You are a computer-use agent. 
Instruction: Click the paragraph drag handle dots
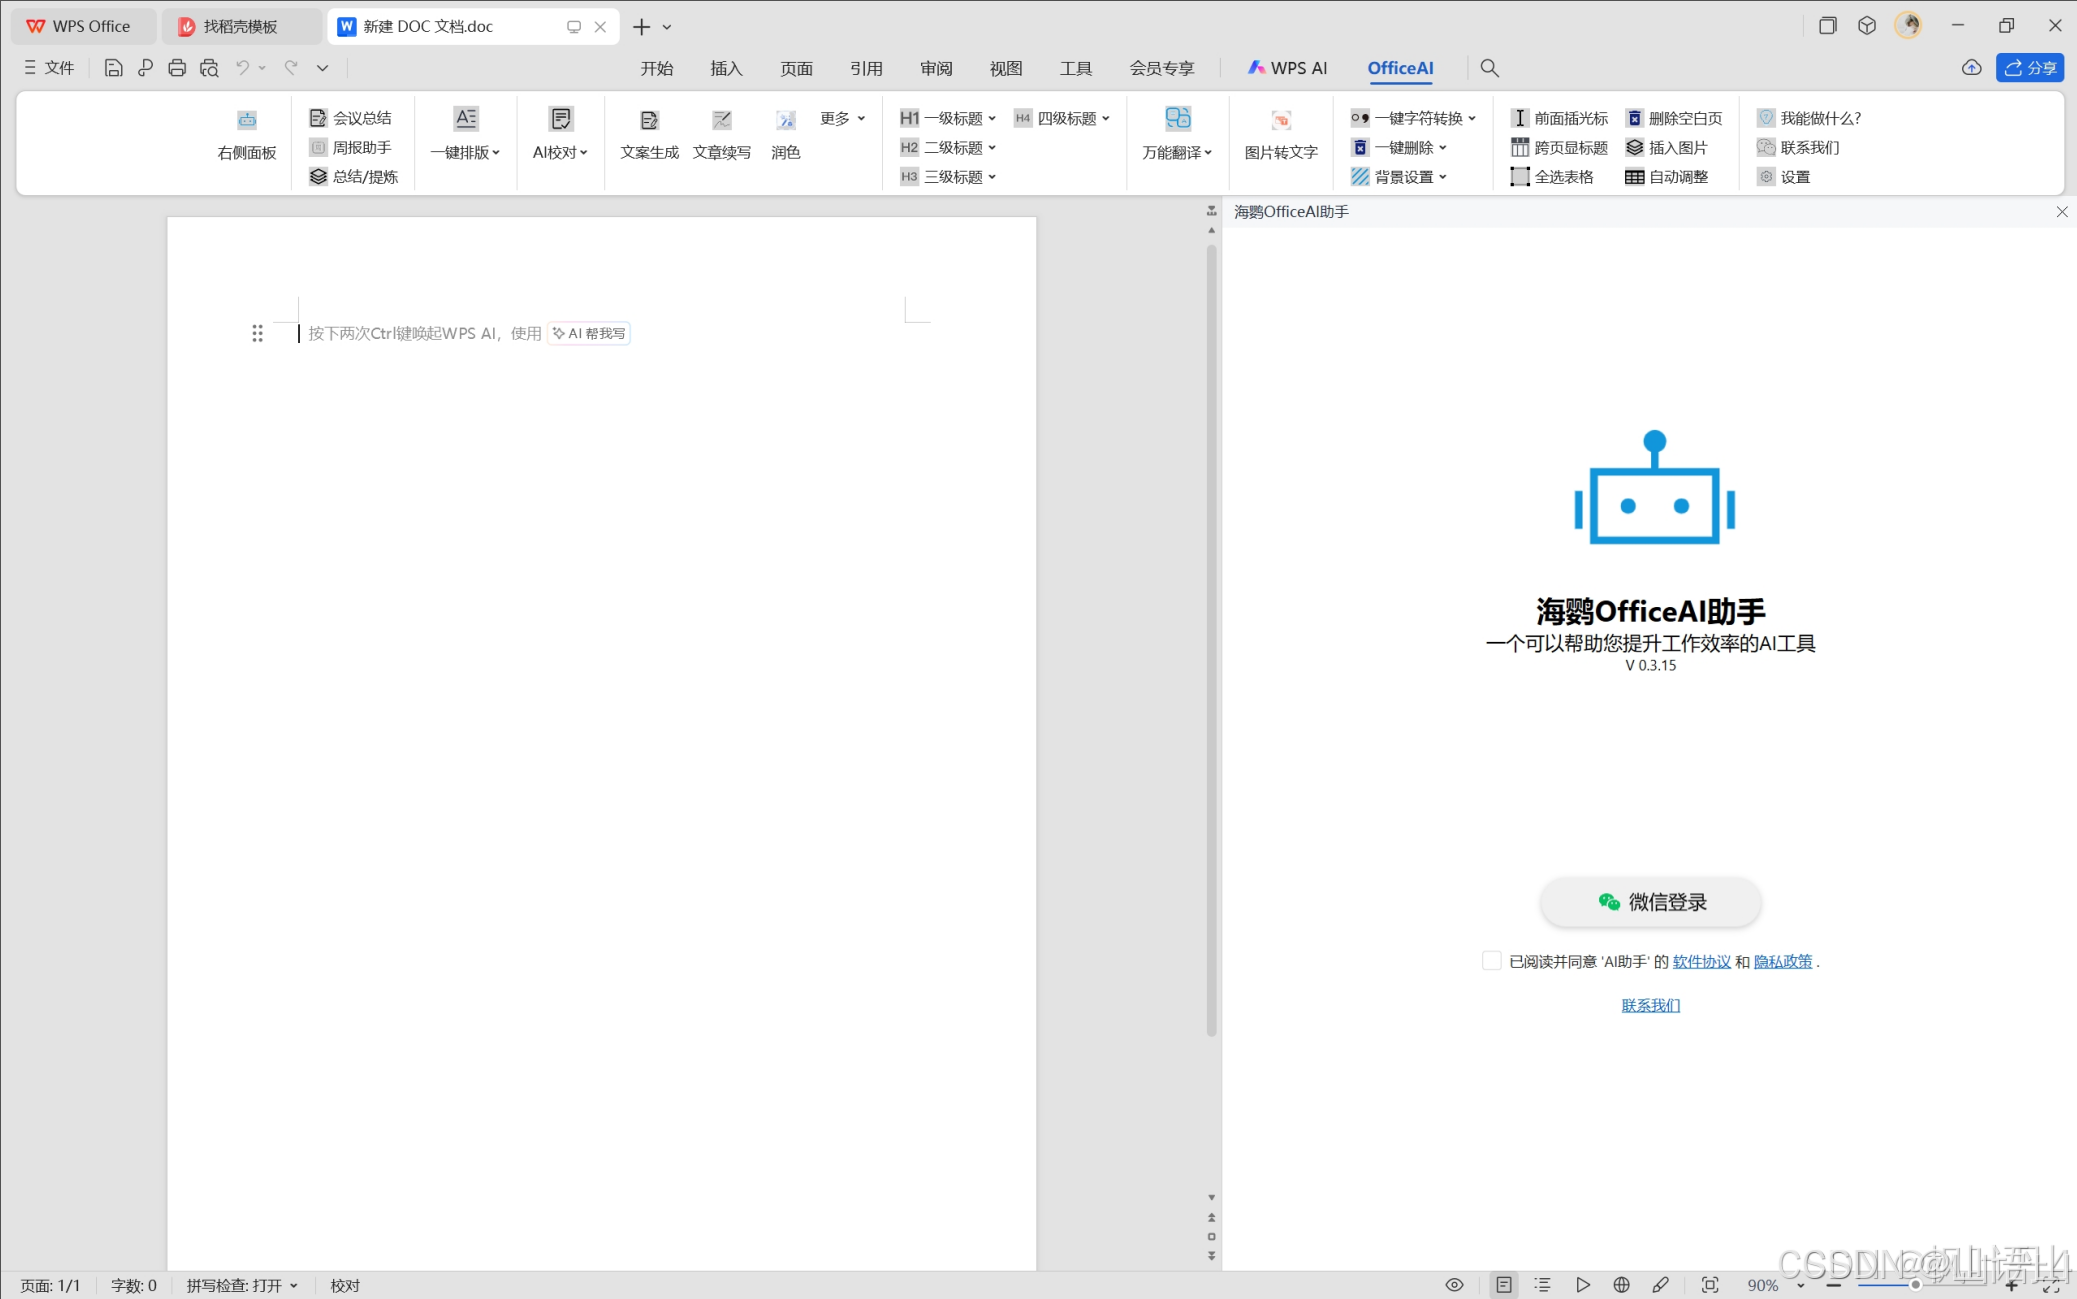[257, 333]
